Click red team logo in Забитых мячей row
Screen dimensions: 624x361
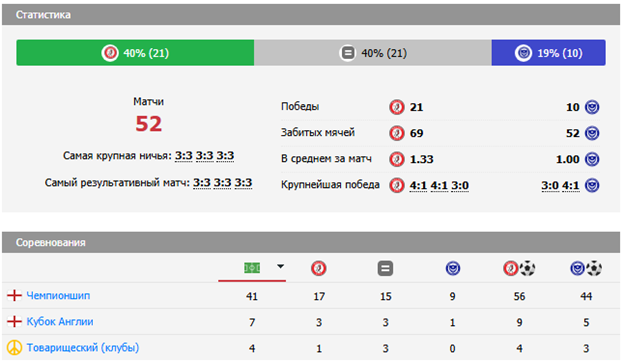[x=397, y=133]
